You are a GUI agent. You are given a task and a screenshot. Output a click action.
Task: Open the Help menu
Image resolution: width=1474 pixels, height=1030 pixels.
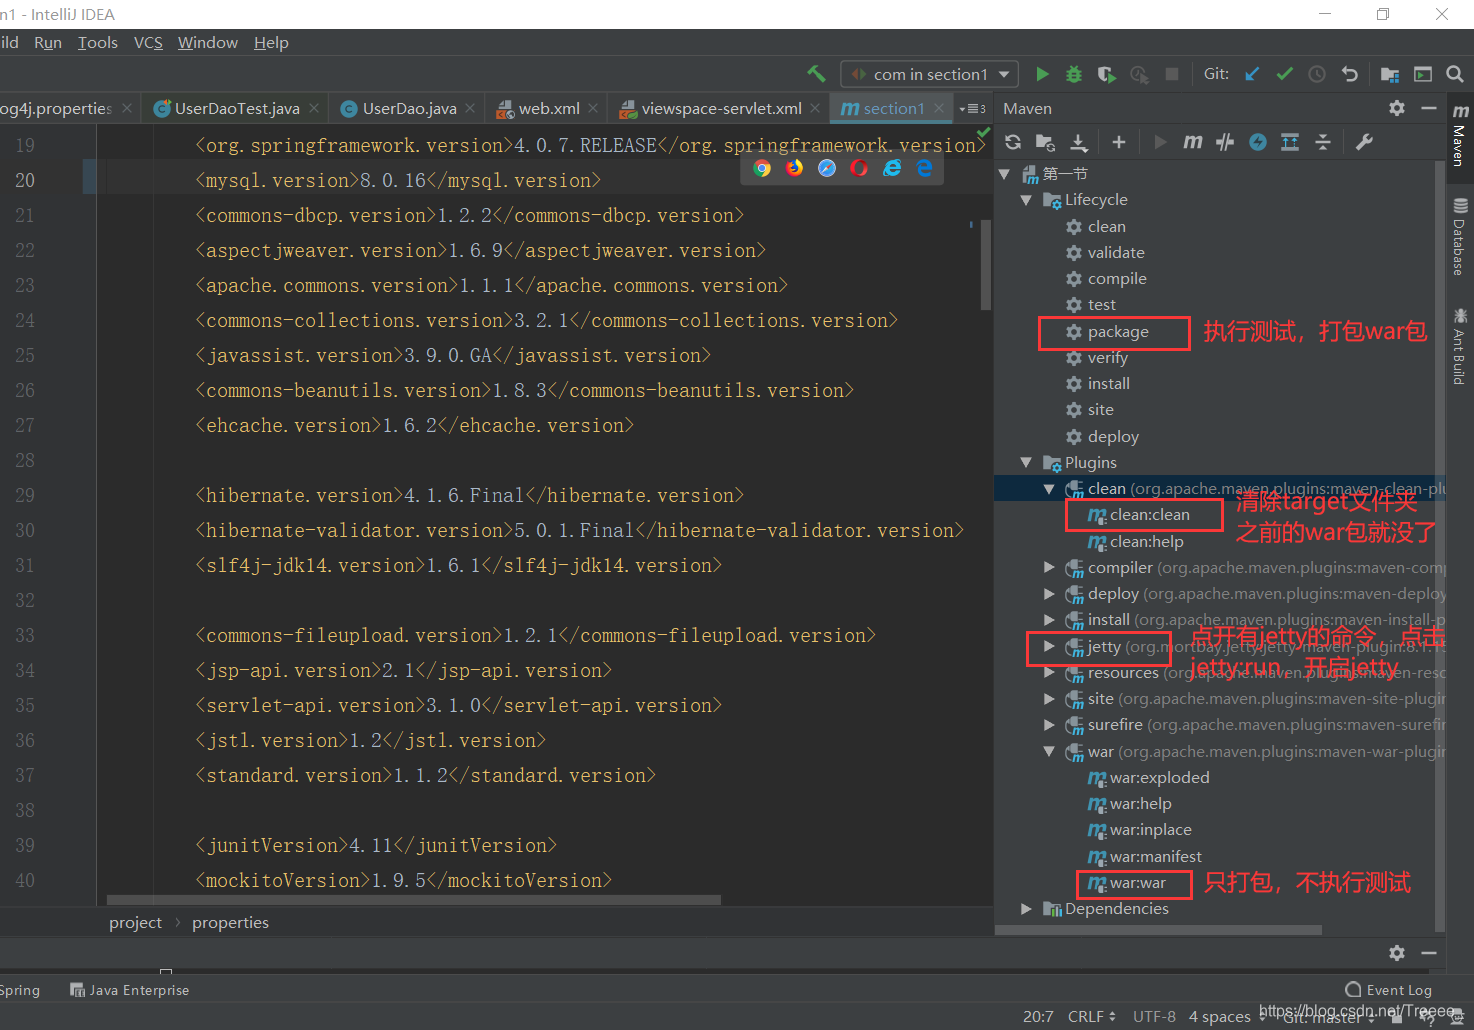pos(271,42)
